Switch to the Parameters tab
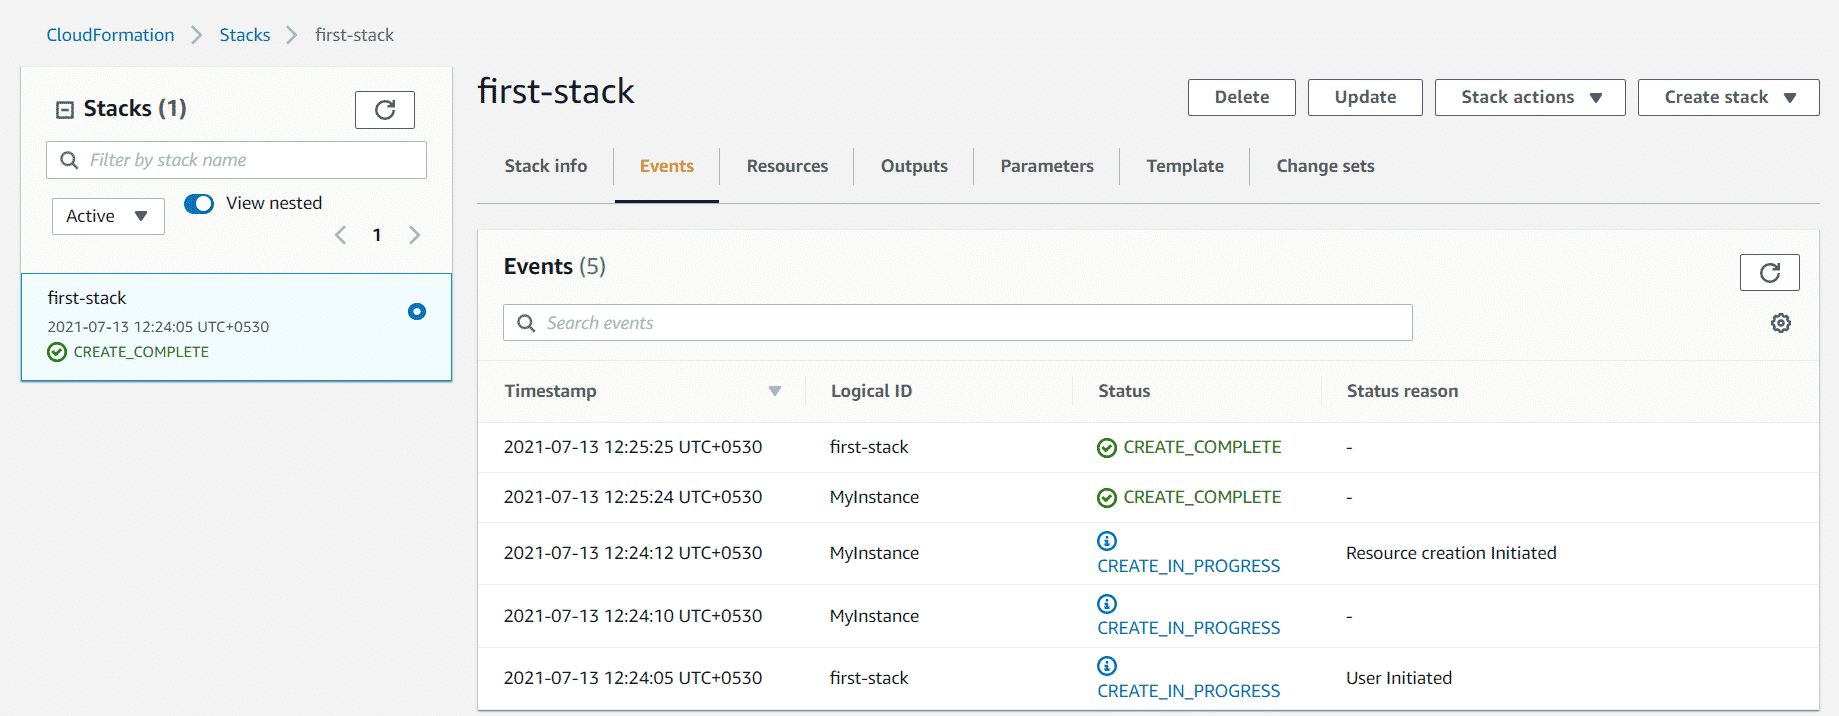 pyautogui.click(x=1047, y=166)
